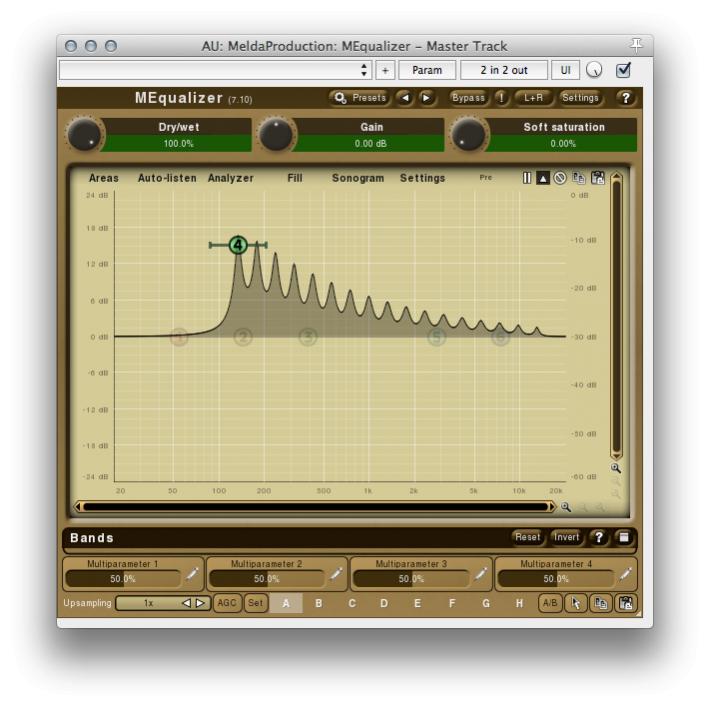The height and width of the screenshot is (707, 710).
Task: Open the Sonogram menu
Action: point(358,178)
